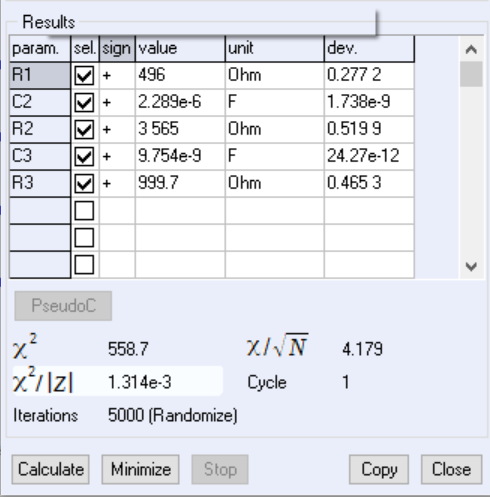Click the scroll up arrow of results table
This screenshot has width=490, height=498.
coord(471,49)
